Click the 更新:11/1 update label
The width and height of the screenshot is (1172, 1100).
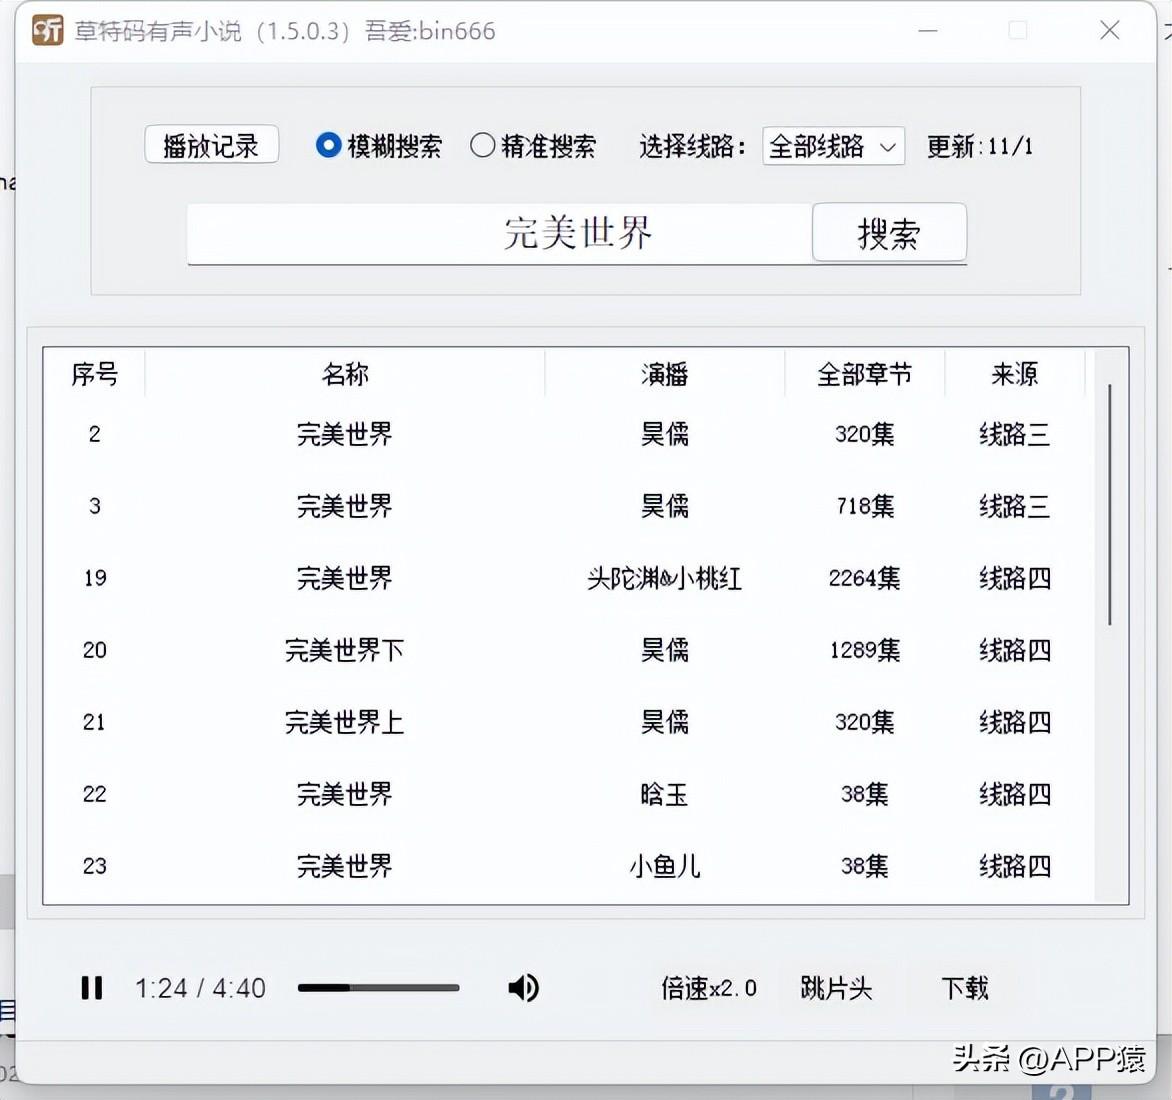pos(980,146)
